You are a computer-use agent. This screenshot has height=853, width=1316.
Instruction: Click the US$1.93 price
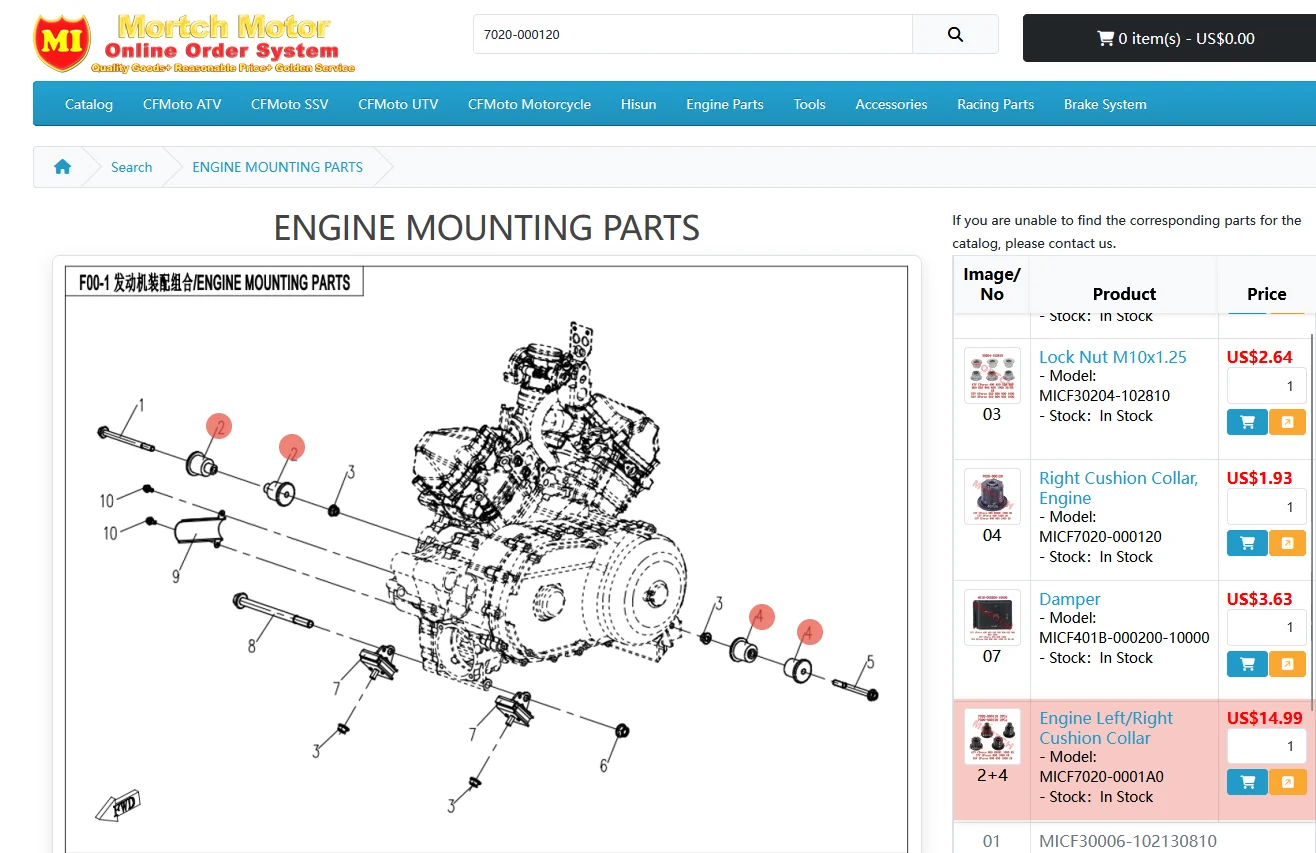point(1259,478)
